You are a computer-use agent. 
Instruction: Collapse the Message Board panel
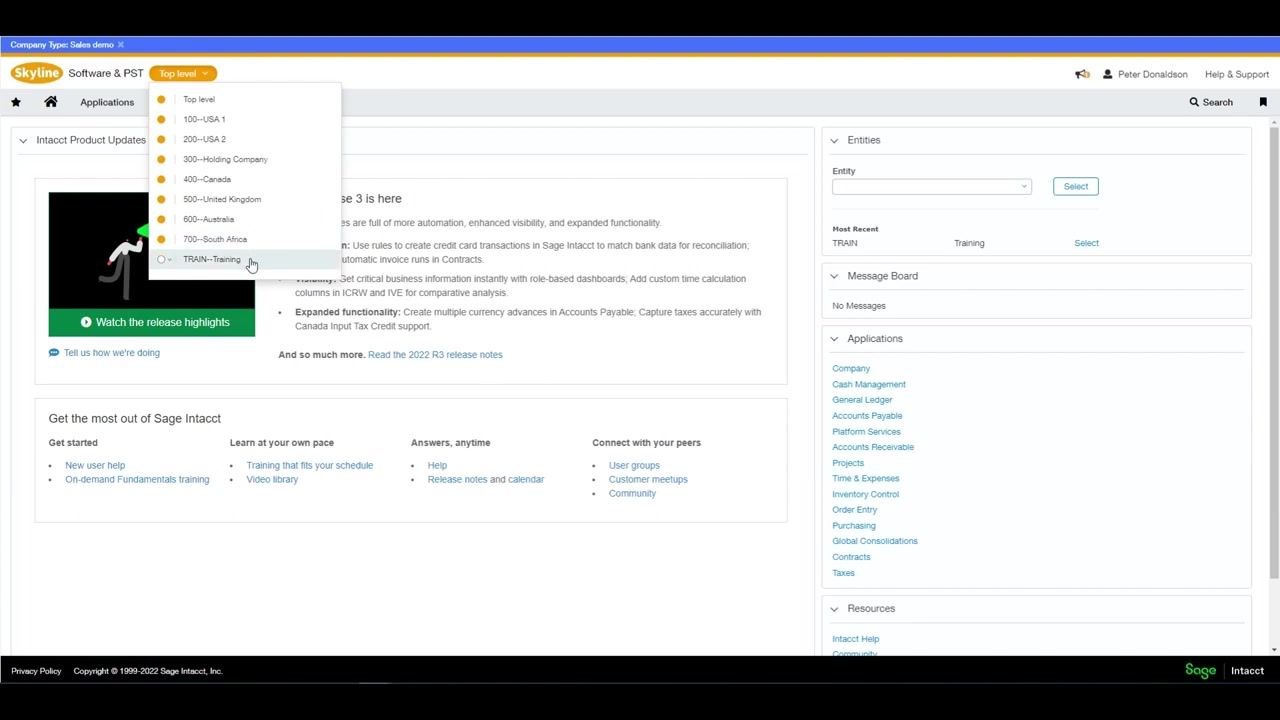click(834, 276)
